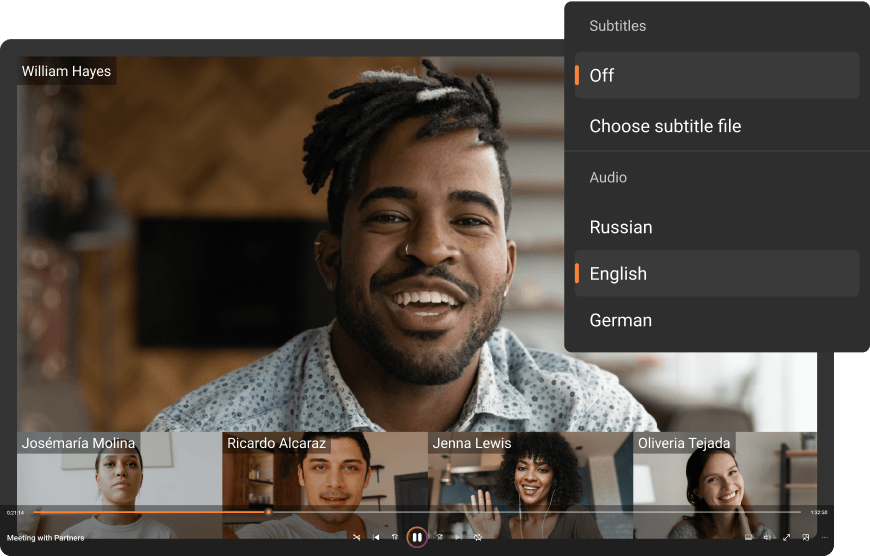
Task: Skip to the previous track
Action: [x=376, y=537]
